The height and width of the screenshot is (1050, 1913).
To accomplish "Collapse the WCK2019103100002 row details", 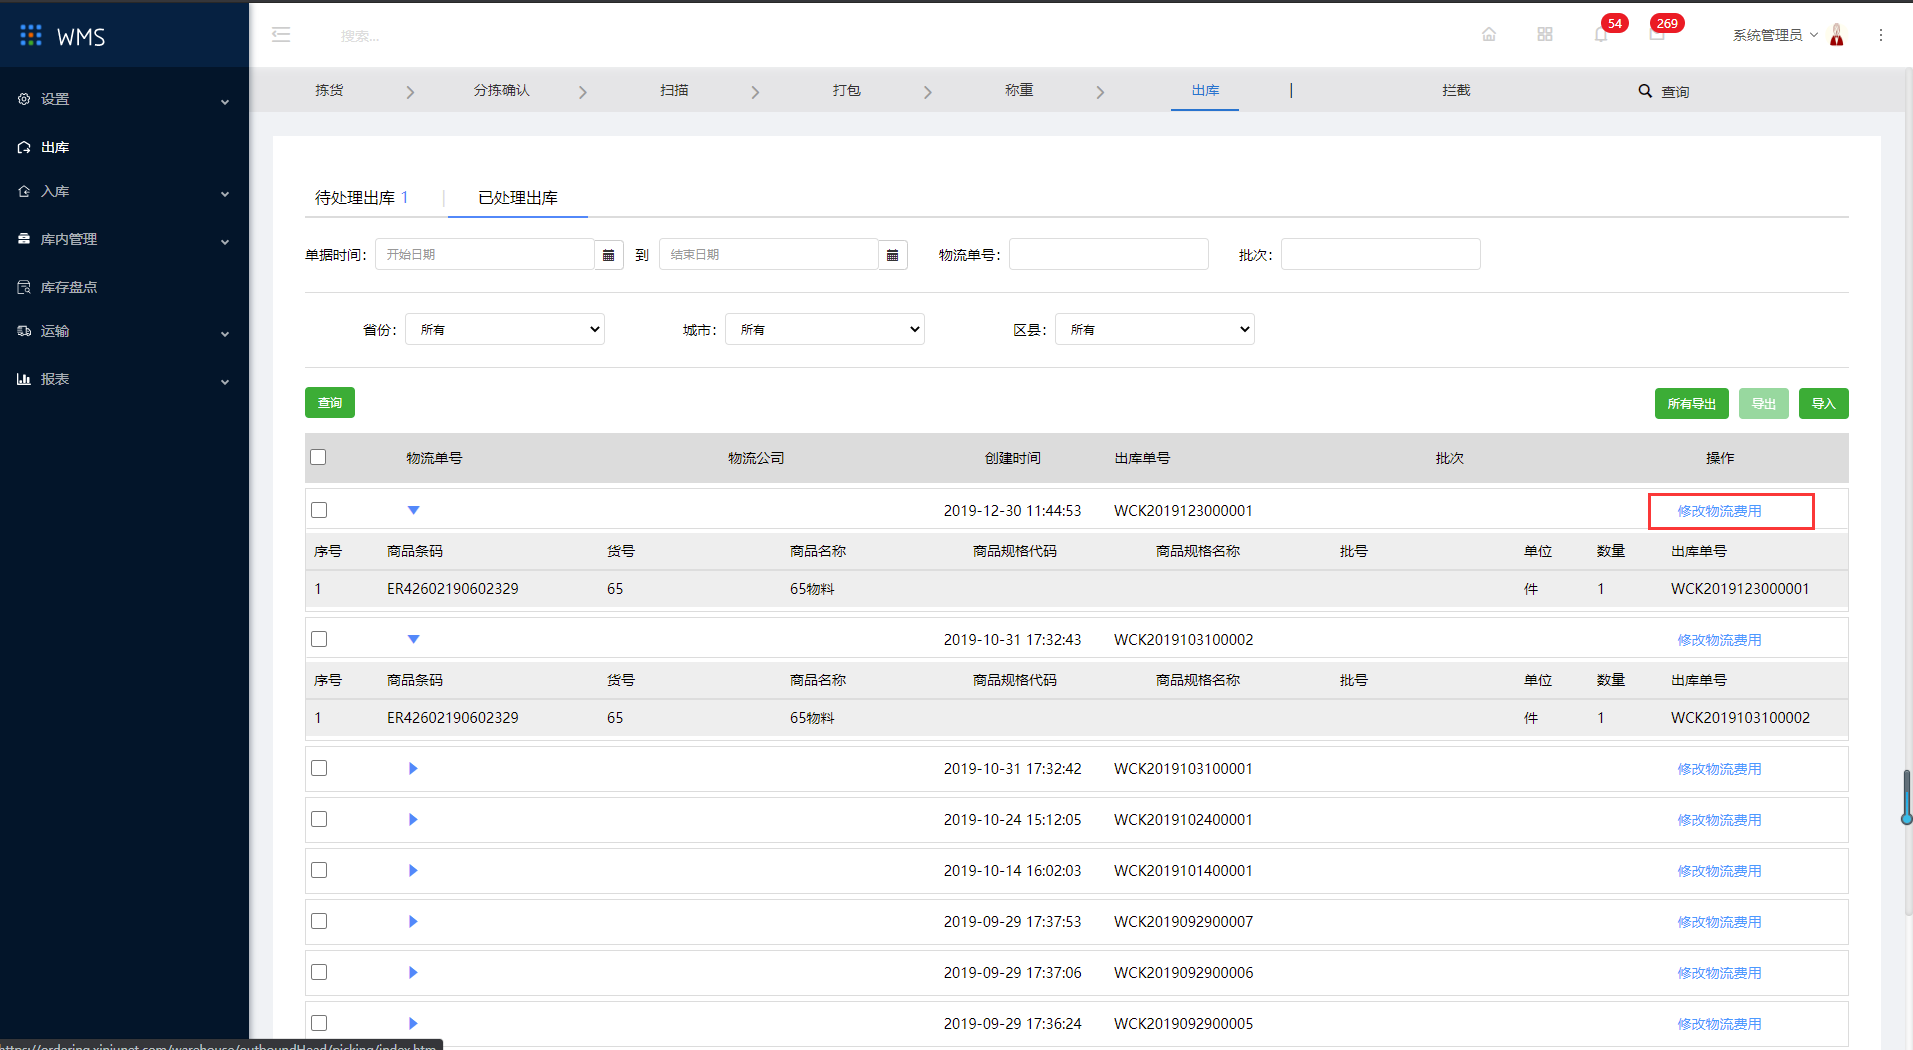I will point(413,639).
